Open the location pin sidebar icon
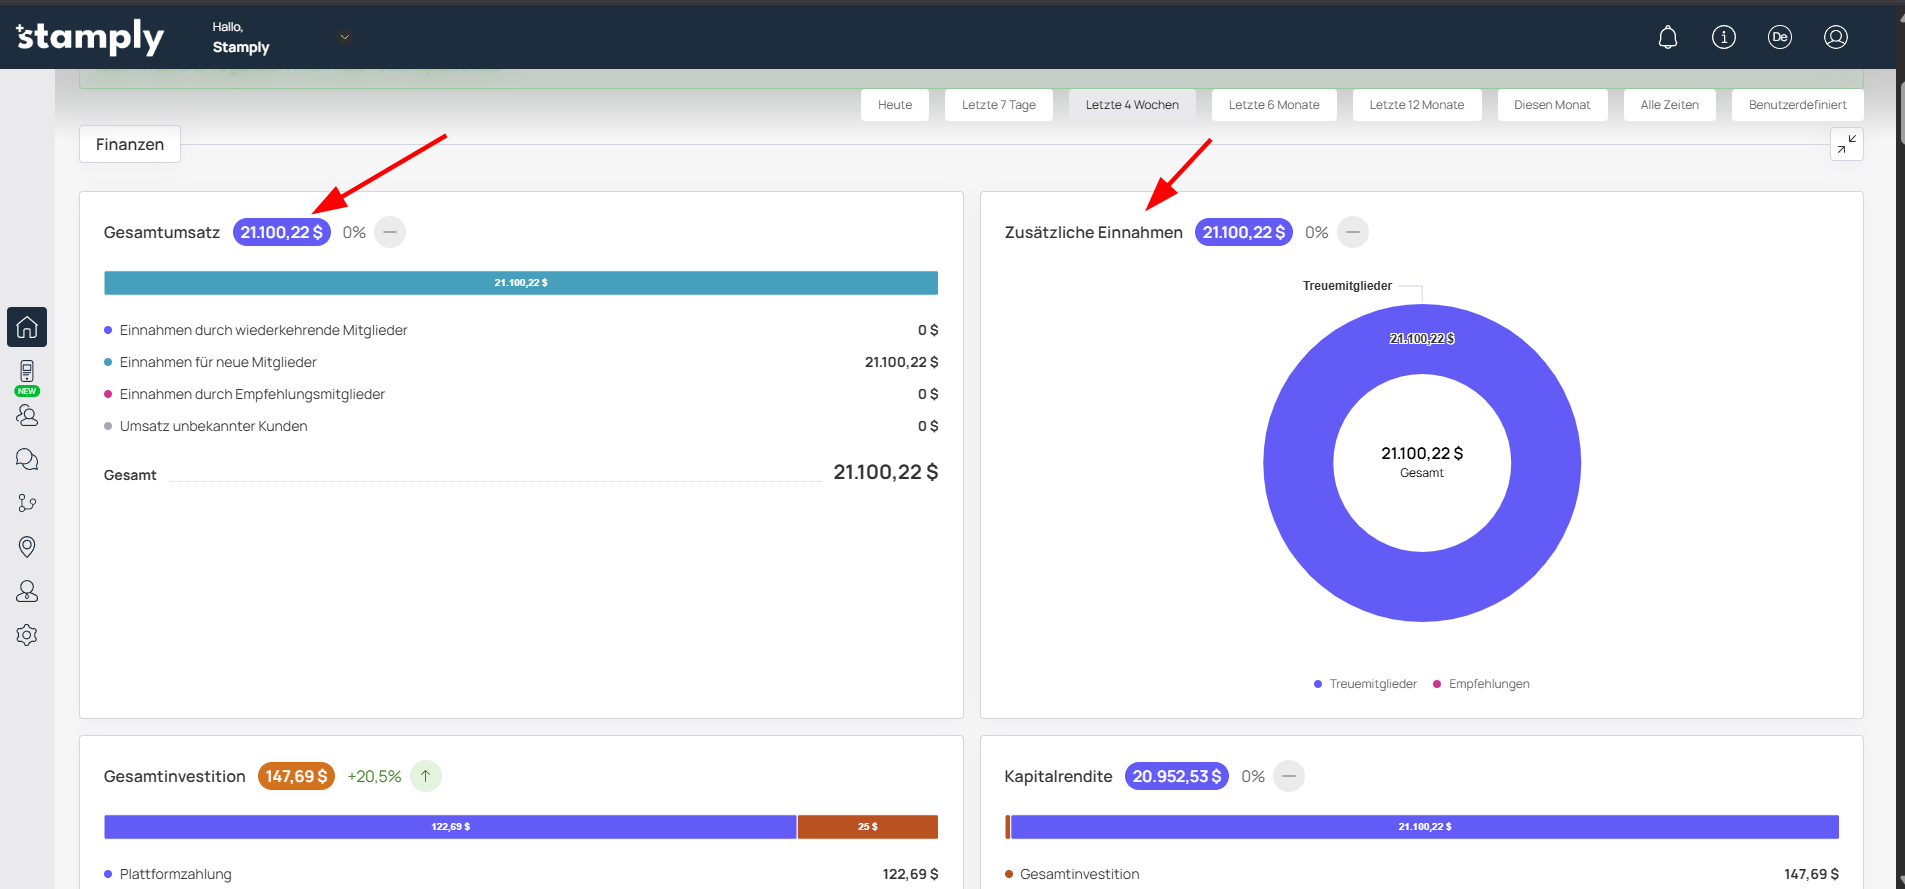This screenshot has height=889, width=1905. coord(27,547)
